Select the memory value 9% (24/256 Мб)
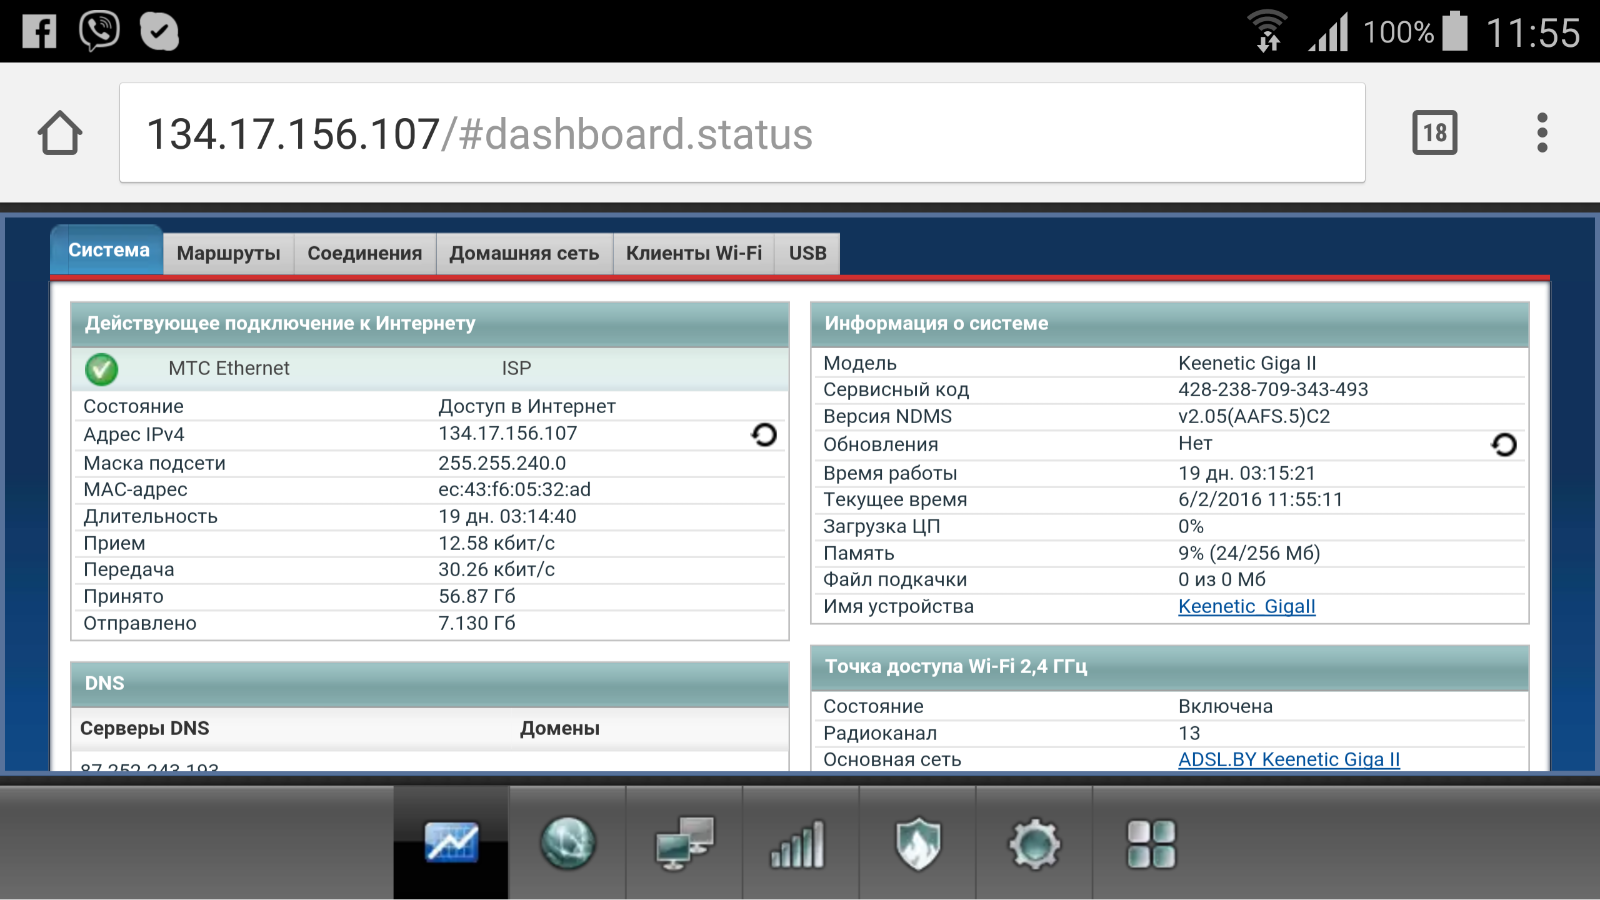This screenshot has height=900, width=1600. click(x=1249, y=553)
